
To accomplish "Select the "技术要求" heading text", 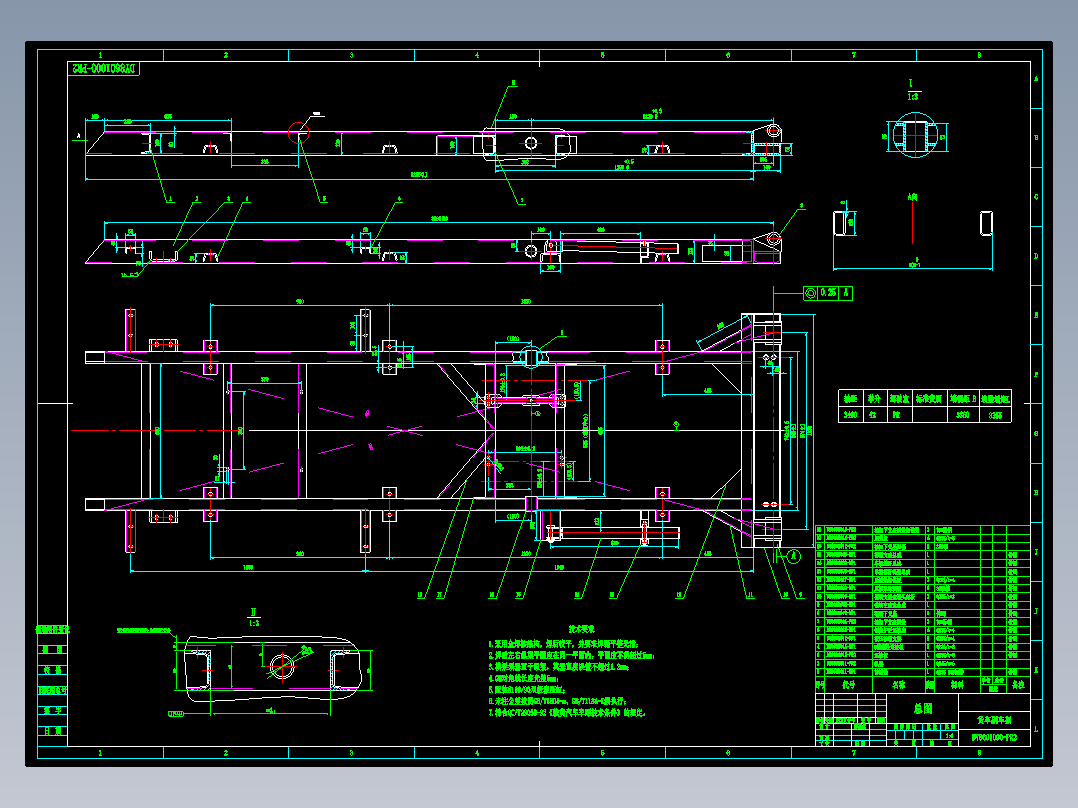I will 582,629.
